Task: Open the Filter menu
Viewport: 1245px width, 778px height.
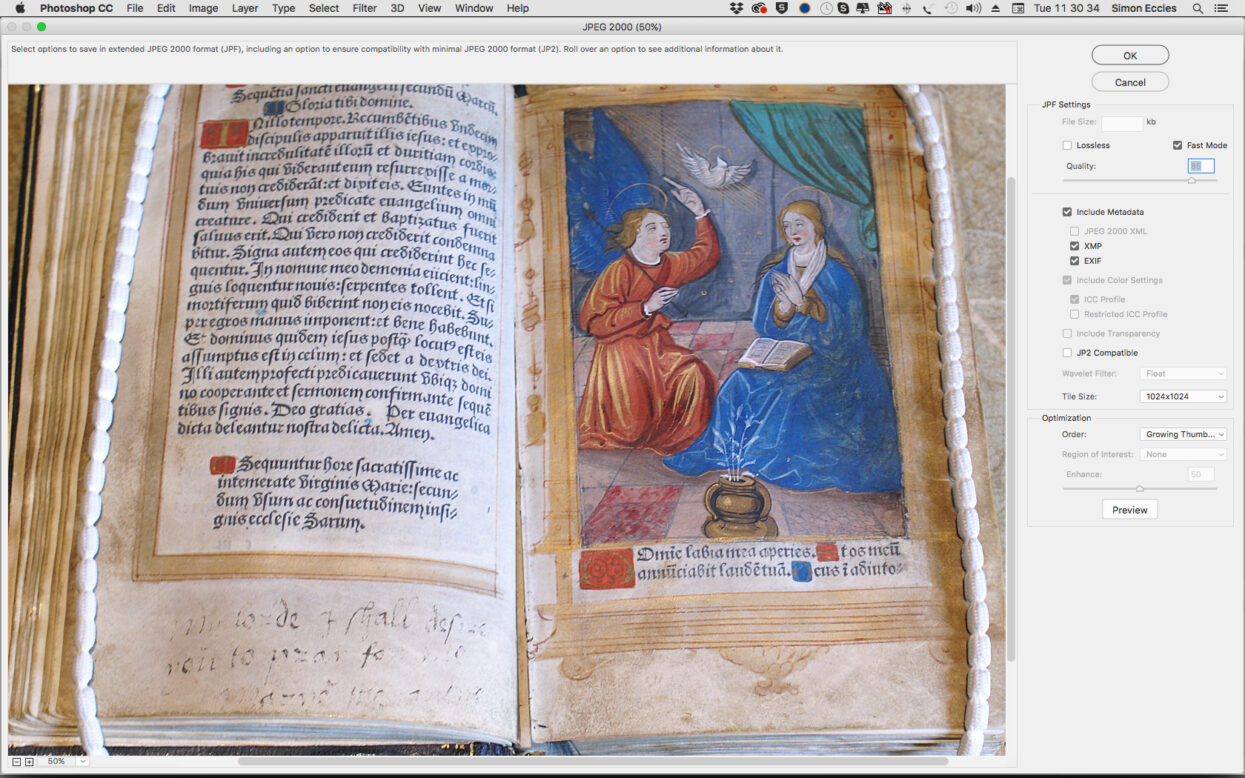Action: (x=364, y=8)
